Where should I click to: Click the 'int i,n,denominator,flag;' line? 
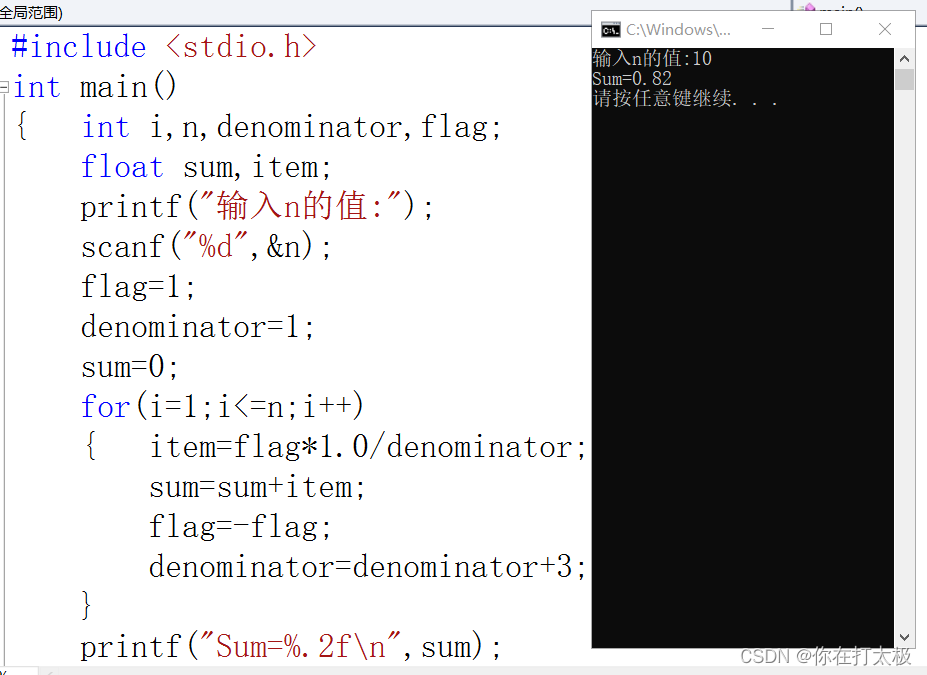point(291,127)
